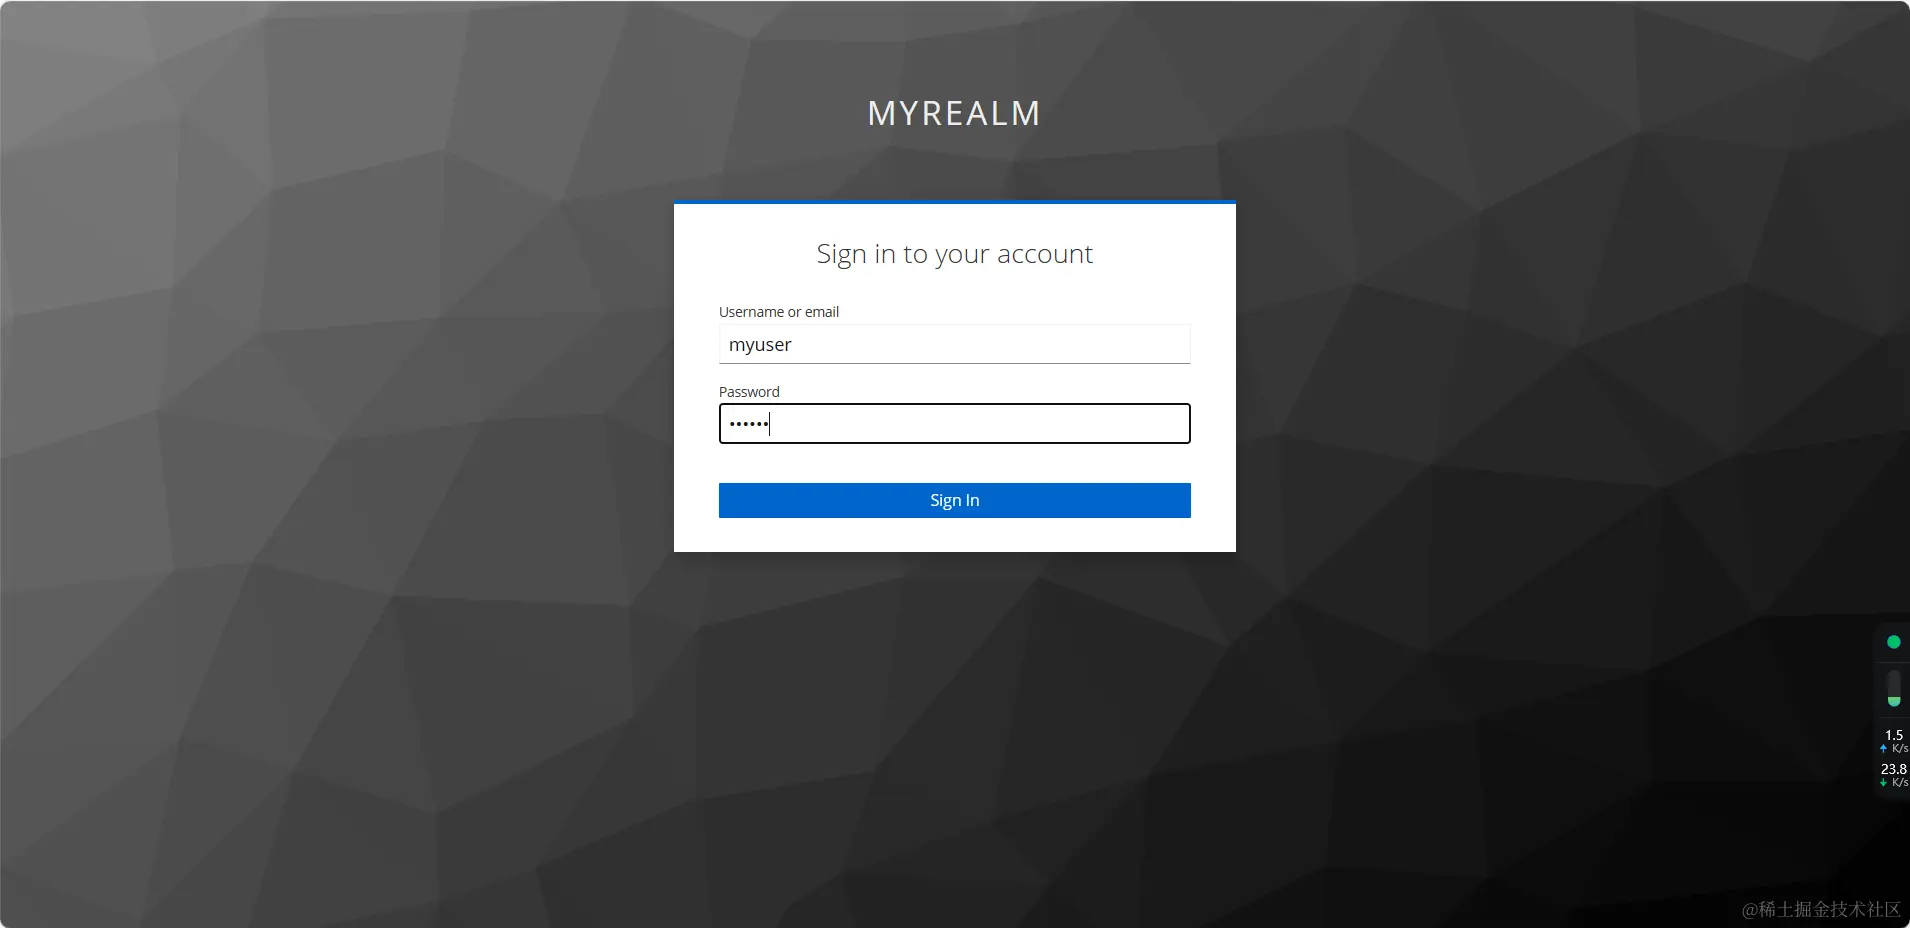Click the MYREALM realm title
The image size is (1910, 928).
[954, 113]
